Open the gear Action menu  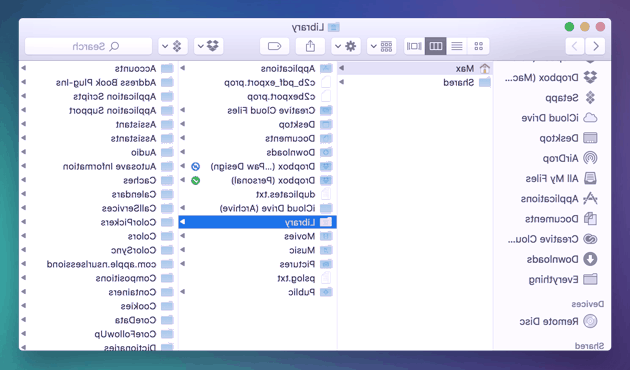(346, 46)
